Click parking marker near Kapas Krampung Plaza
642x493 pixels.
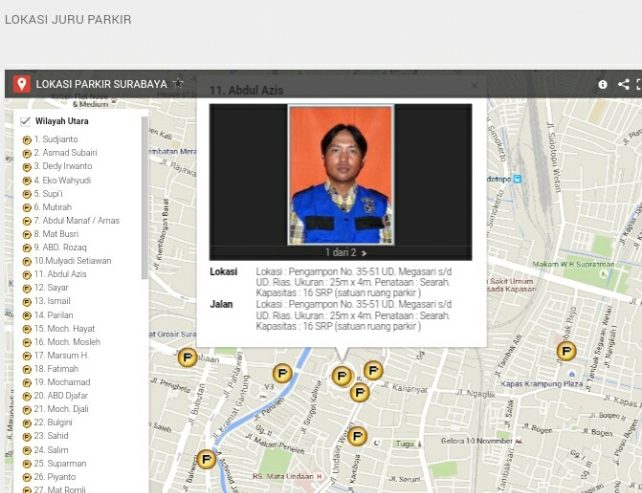567,351
